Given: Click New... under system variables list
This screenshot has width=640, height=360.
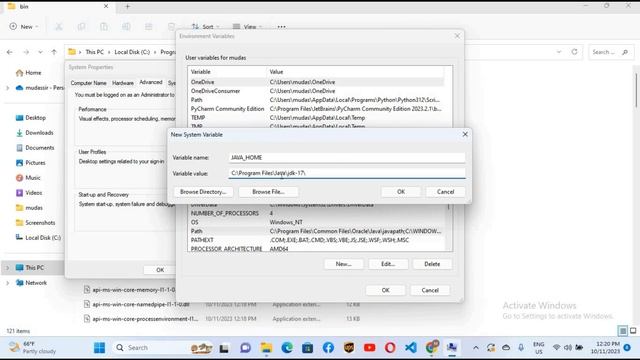Looking at the screenshot, I should click(x=343, y=264).
